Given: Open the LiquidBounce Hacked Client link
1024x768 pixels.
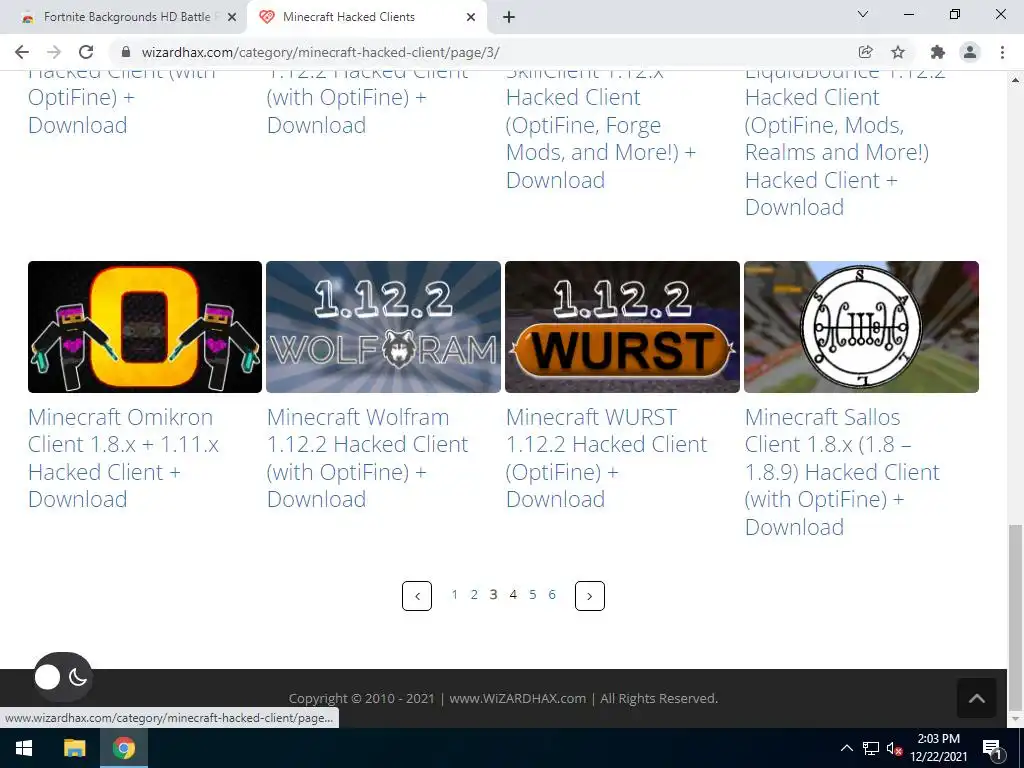Looking at the screenshot, I should pyautogui.click(x=845, y=145).
